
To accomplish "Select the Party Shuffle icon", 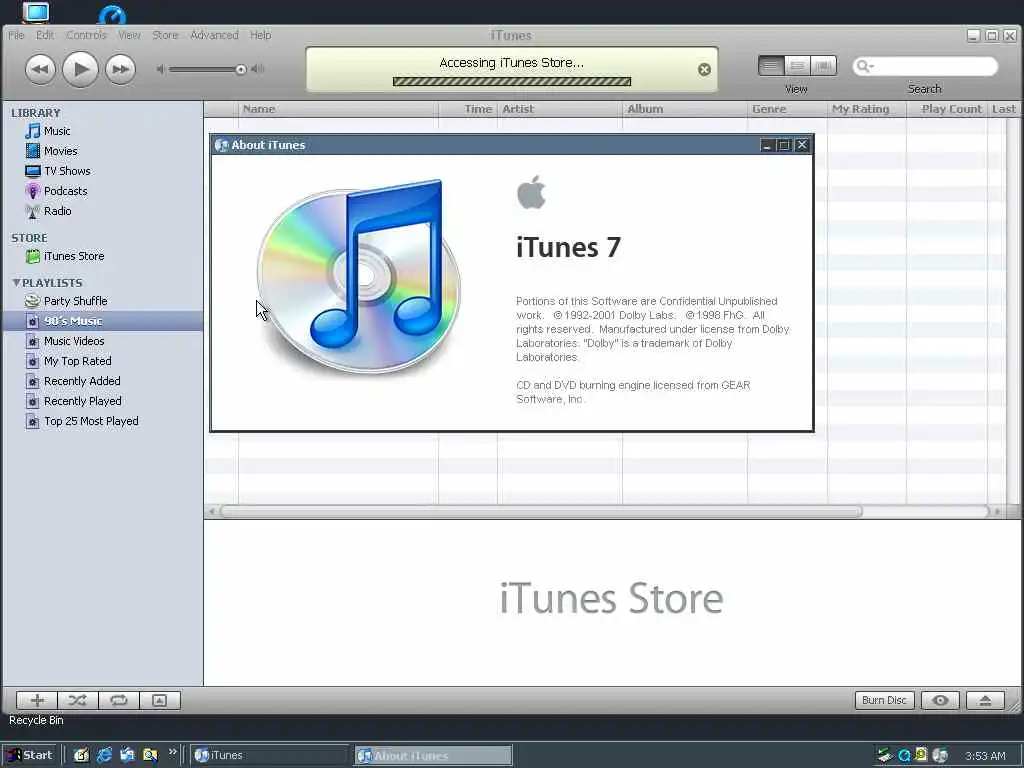I will tap(33, 301).
